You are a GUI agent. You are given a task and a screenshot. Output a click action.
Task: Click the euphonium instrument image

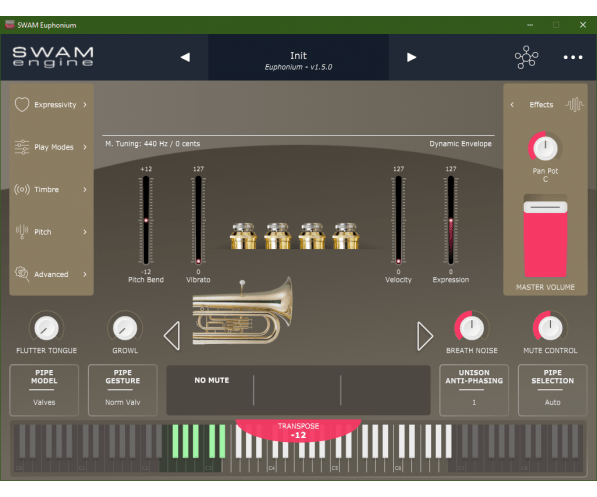tap(243, 312)
